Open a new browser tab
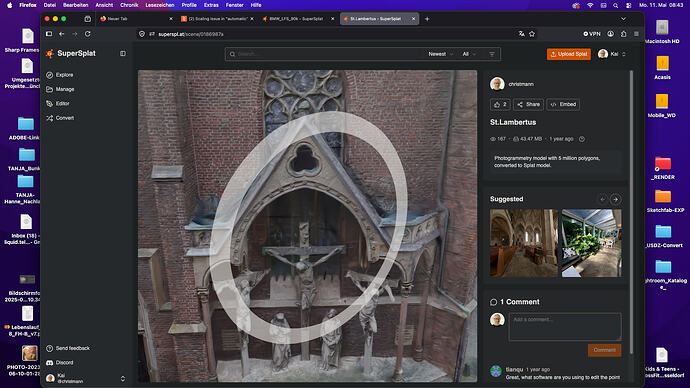The height and width of the screenshot is (388, 690). tap(427, 19)
